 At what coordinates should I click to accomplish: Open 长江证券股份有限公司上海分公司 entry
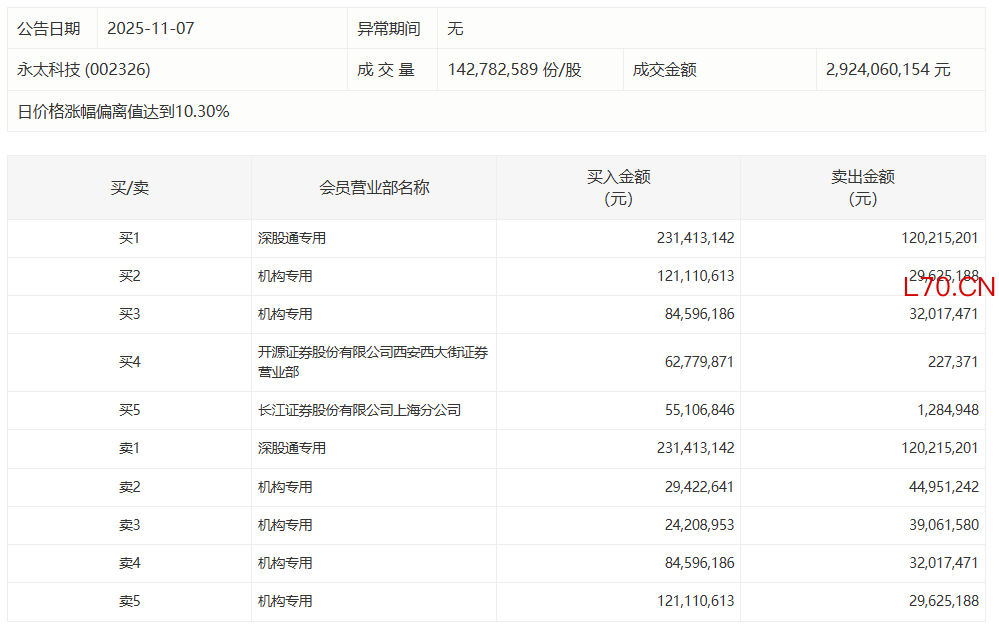click(x=359, y=410)
